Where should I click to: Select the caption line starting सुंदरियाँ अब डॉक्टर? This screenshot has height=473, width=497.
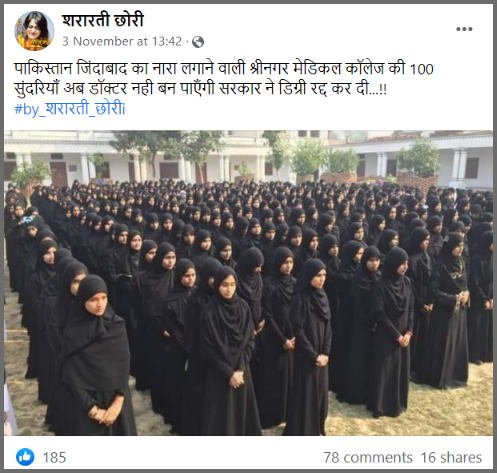click(x=200, y=89)
